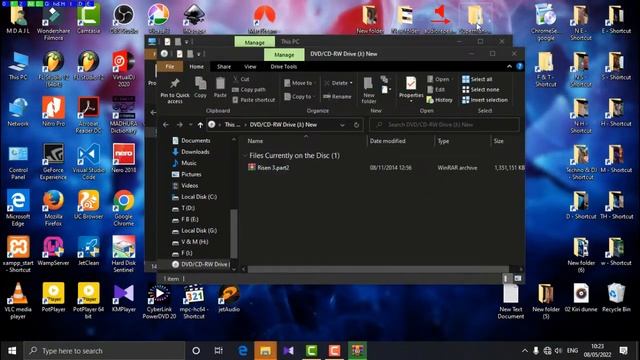Sort by Name column header
The width and height of the screenshot is (640, 360).
tap(255, 141)
